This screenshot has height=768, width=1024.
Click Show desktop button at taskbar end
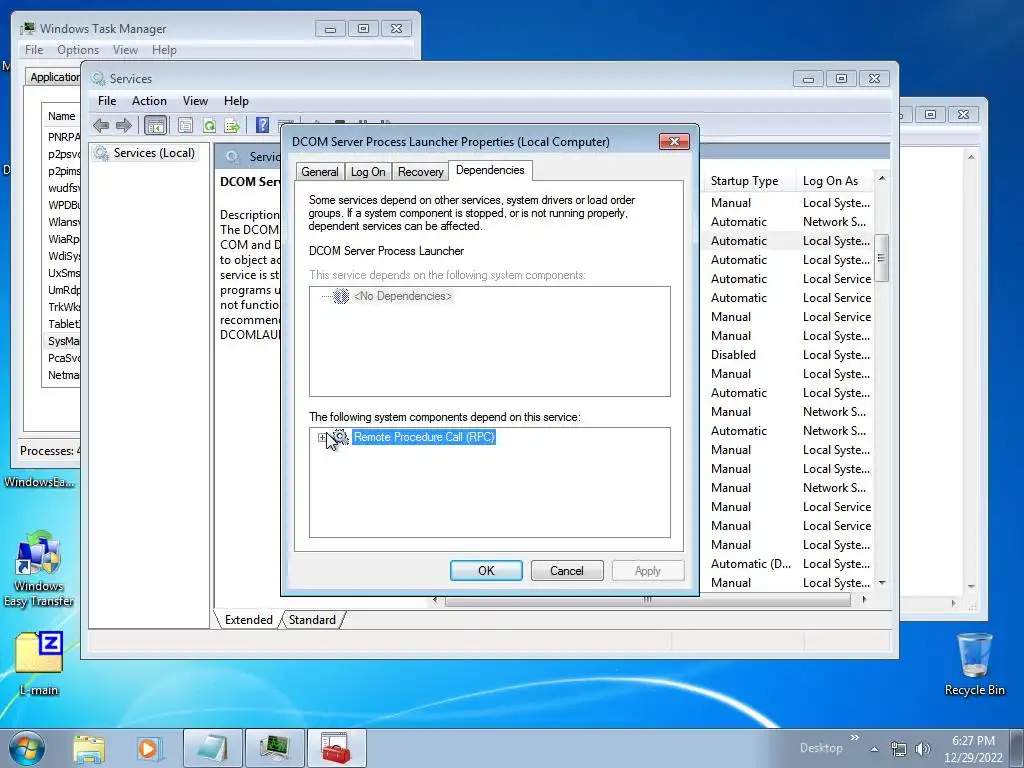coord(1017,748)
